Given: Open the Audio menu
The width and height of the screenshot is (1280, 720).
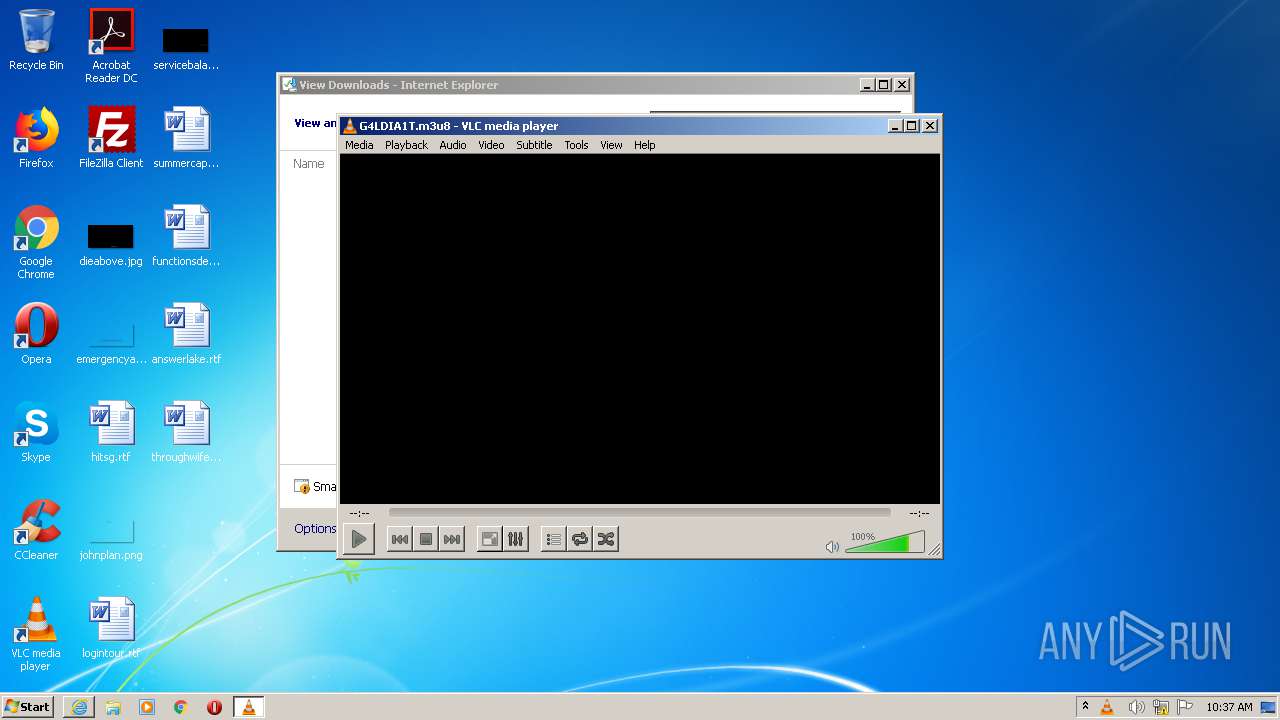Looking at the screenshot, I should tap(453, 145).
